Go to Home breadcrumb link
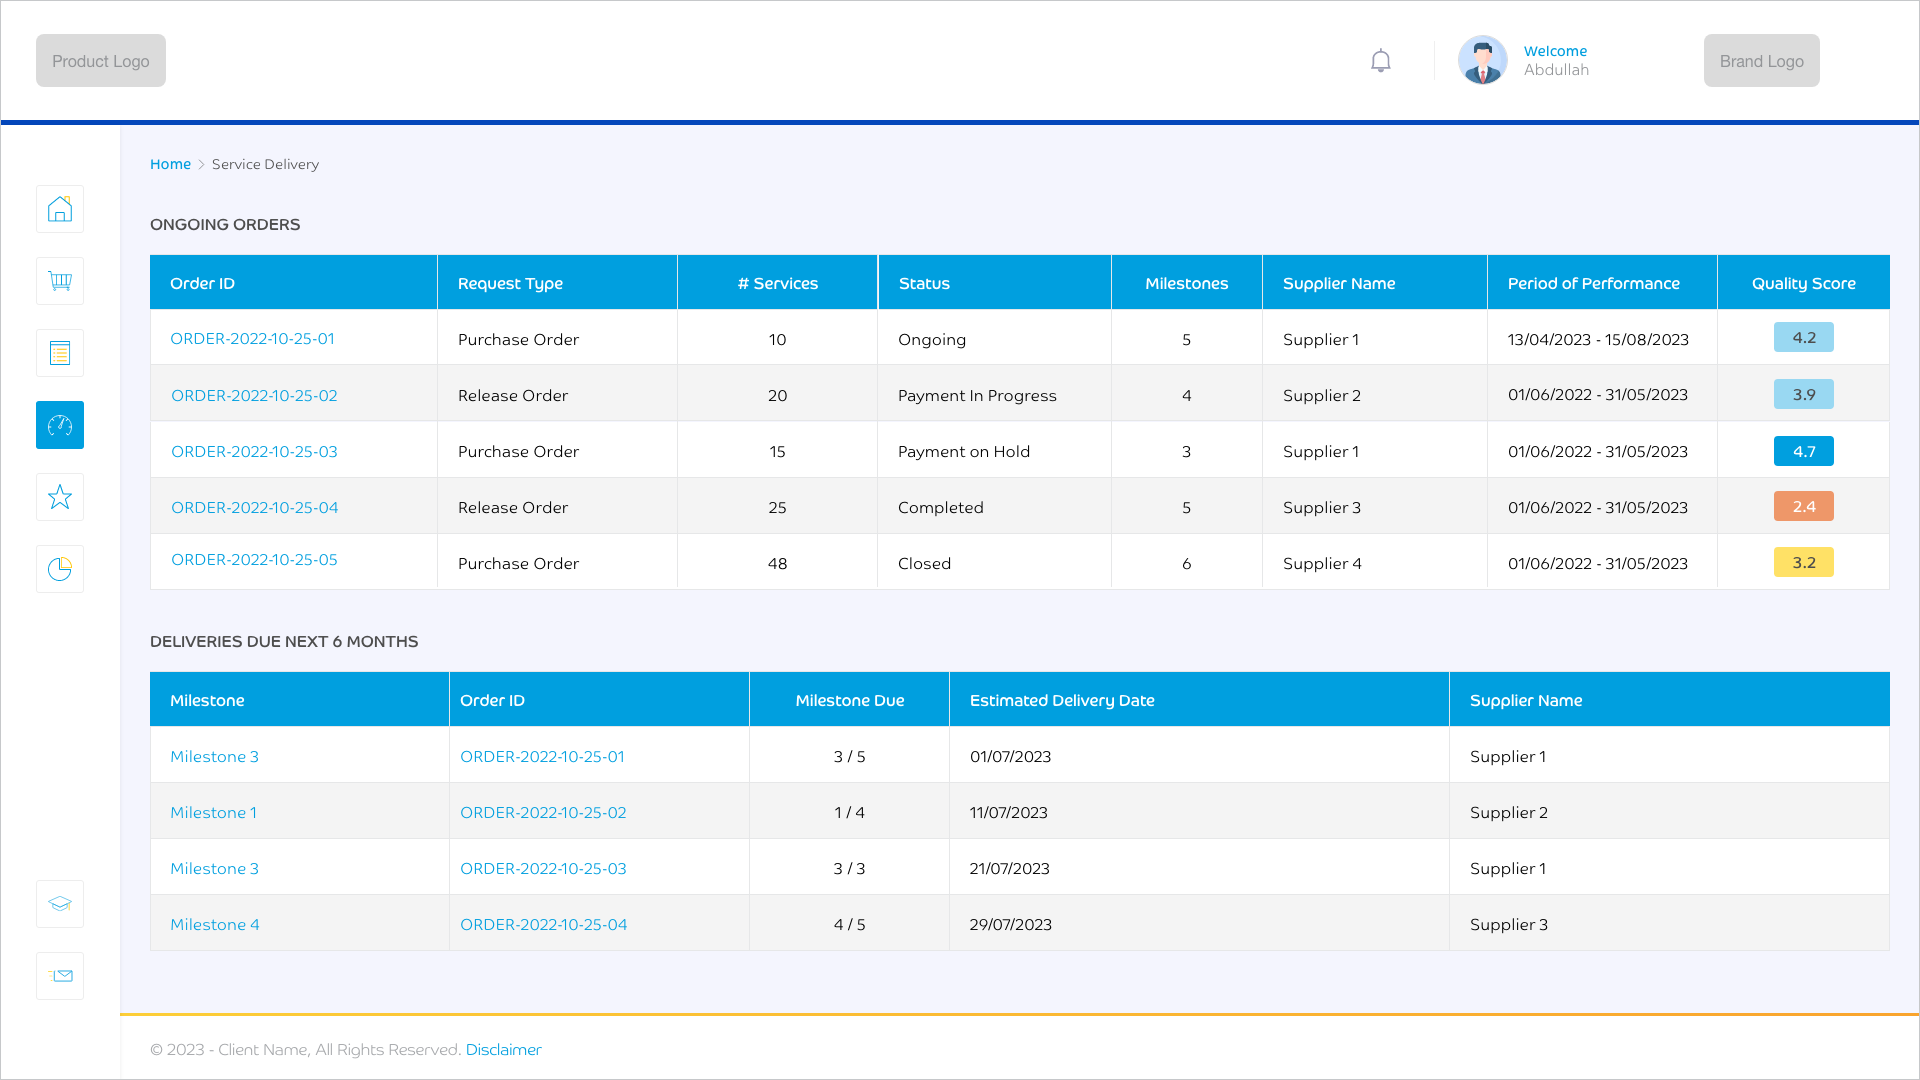 pos(170,164)
